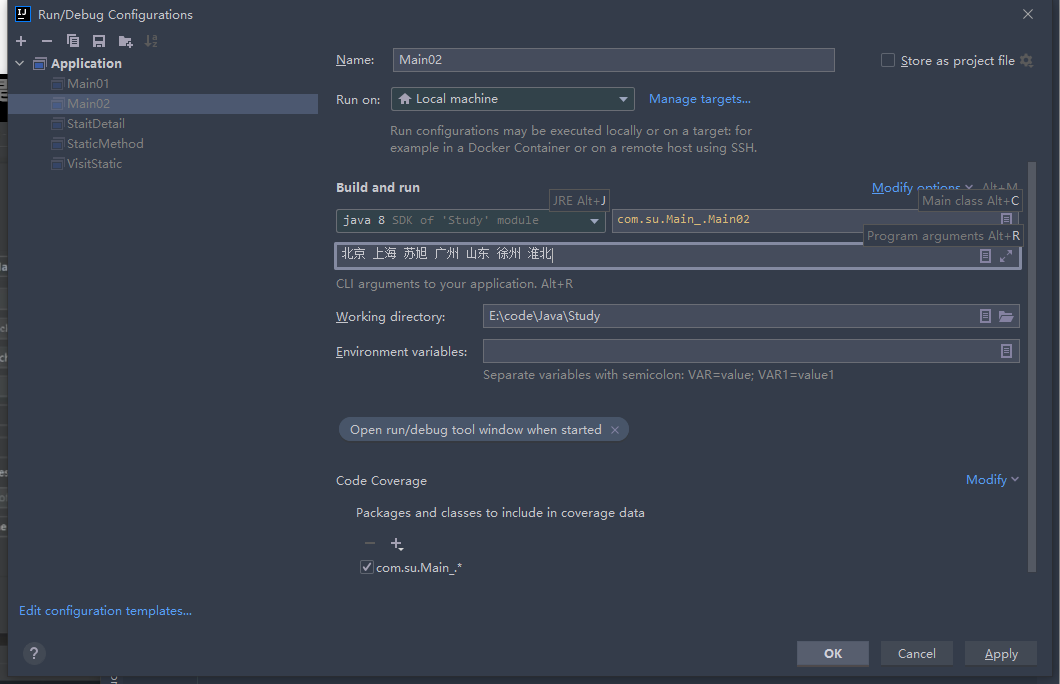The image size is (1060, 684).
Task: Select StaitDetail configuration
Action: (x=95, y=124)
